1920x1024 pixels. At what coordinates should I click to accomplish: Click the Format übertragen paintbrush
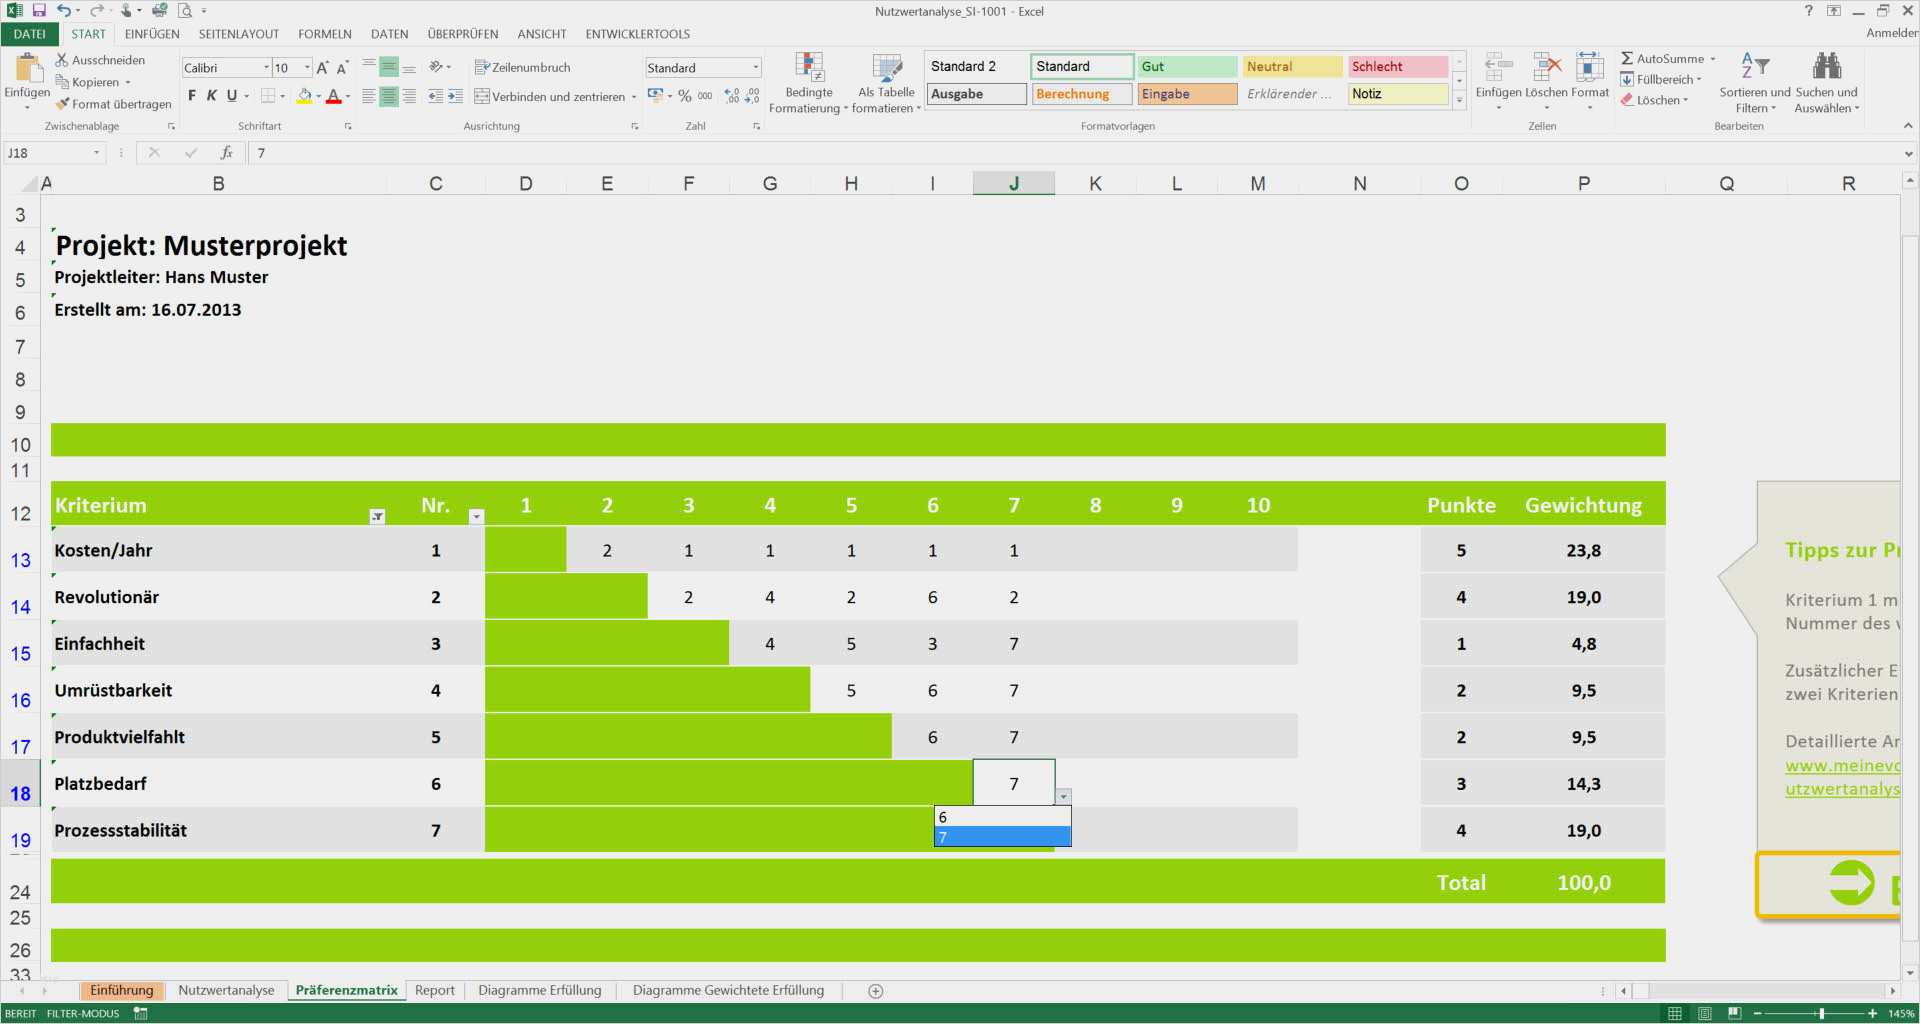point(62,104)
